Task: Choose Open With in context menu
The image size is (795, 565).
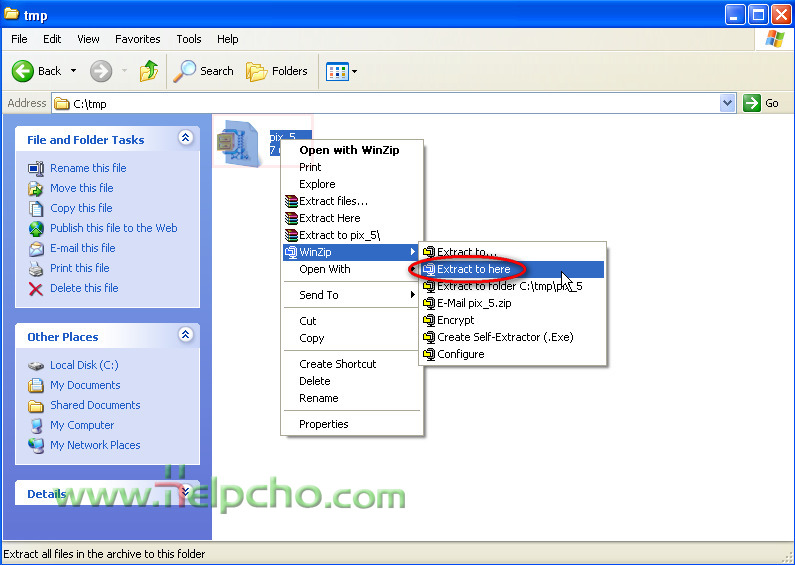Action: click(x=352, y=269)
